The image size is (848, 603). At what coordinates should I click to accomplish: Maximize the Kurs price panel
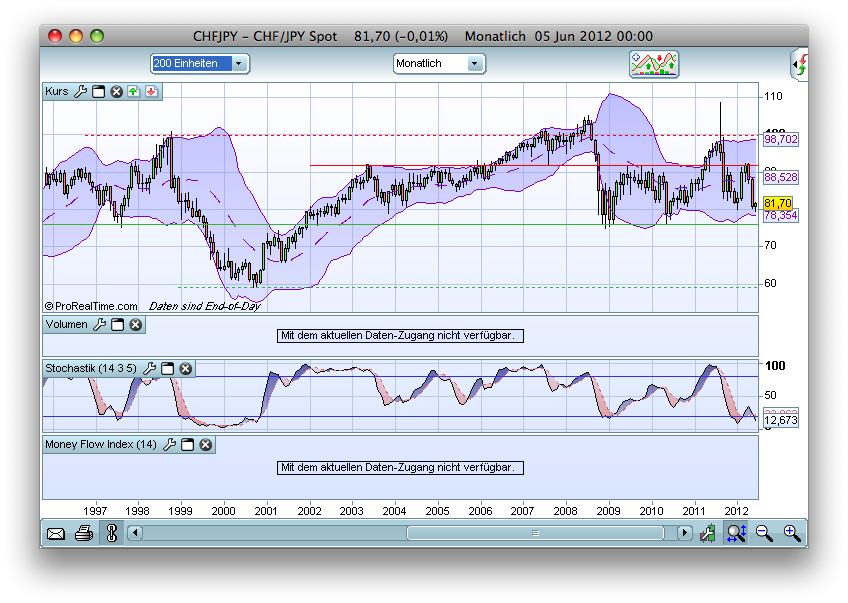[x=98, y=91]
